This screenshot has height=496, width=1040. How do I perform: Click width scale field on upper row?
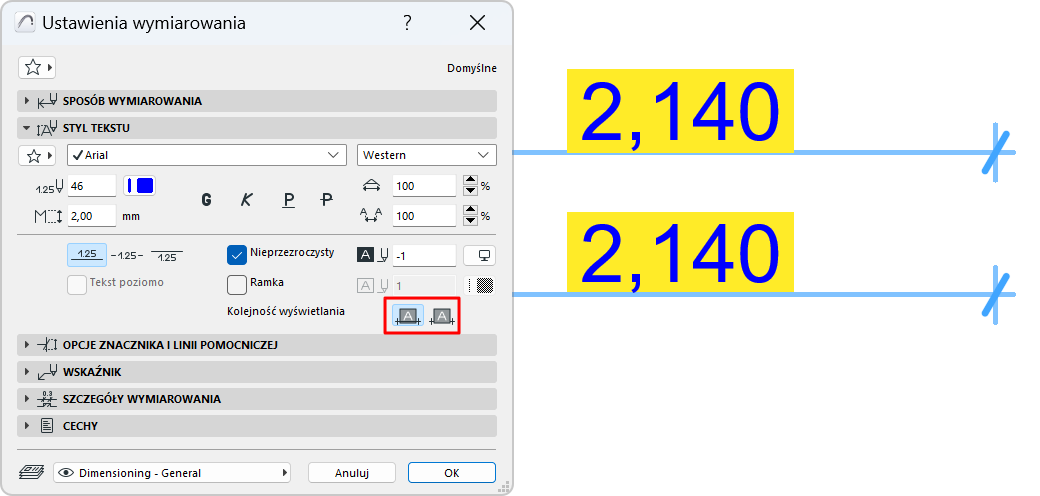point(424,186)
